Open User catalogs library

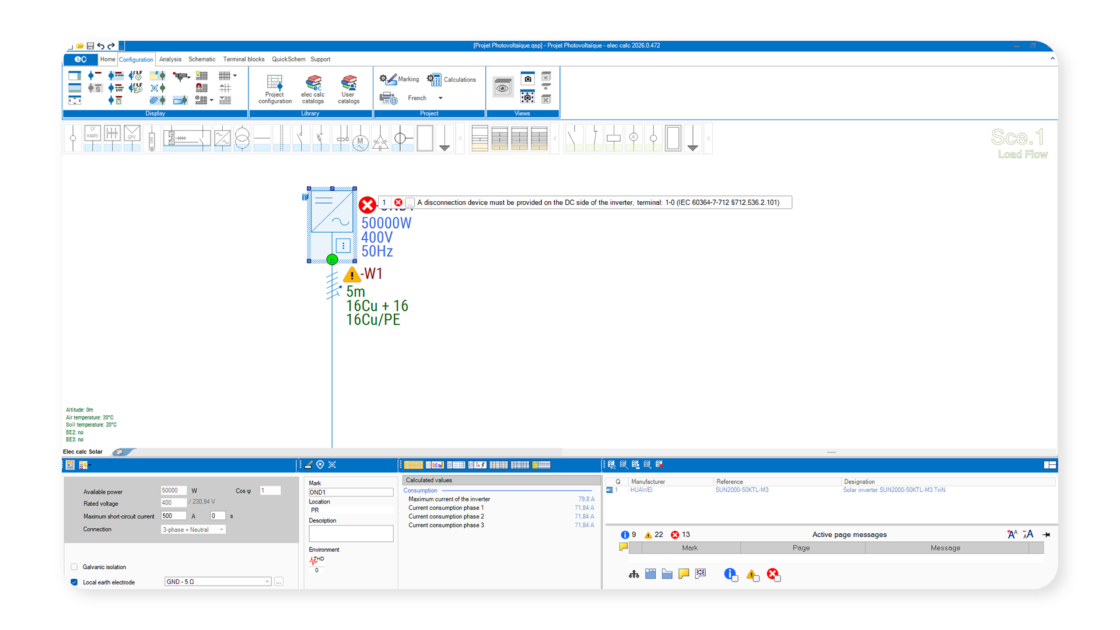coord(348,87)
